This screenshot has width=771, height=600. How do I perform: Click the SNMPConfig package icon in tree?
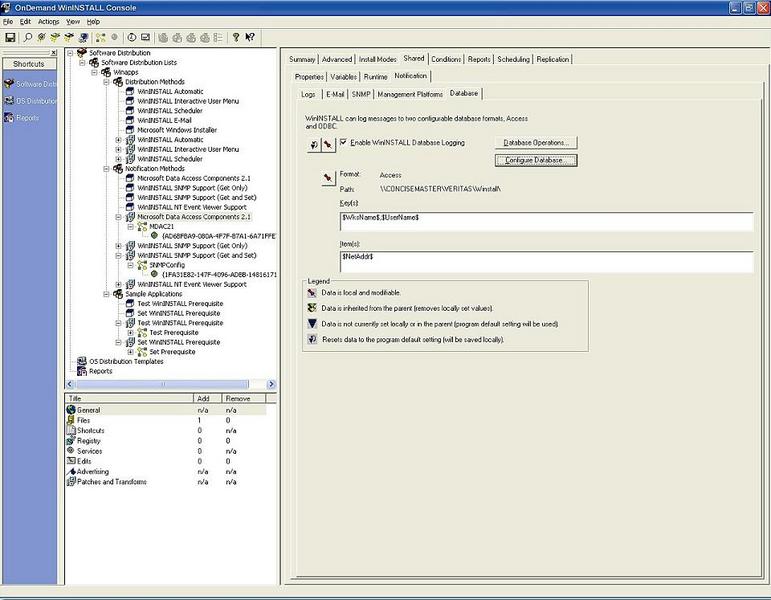tap(142, 265)
